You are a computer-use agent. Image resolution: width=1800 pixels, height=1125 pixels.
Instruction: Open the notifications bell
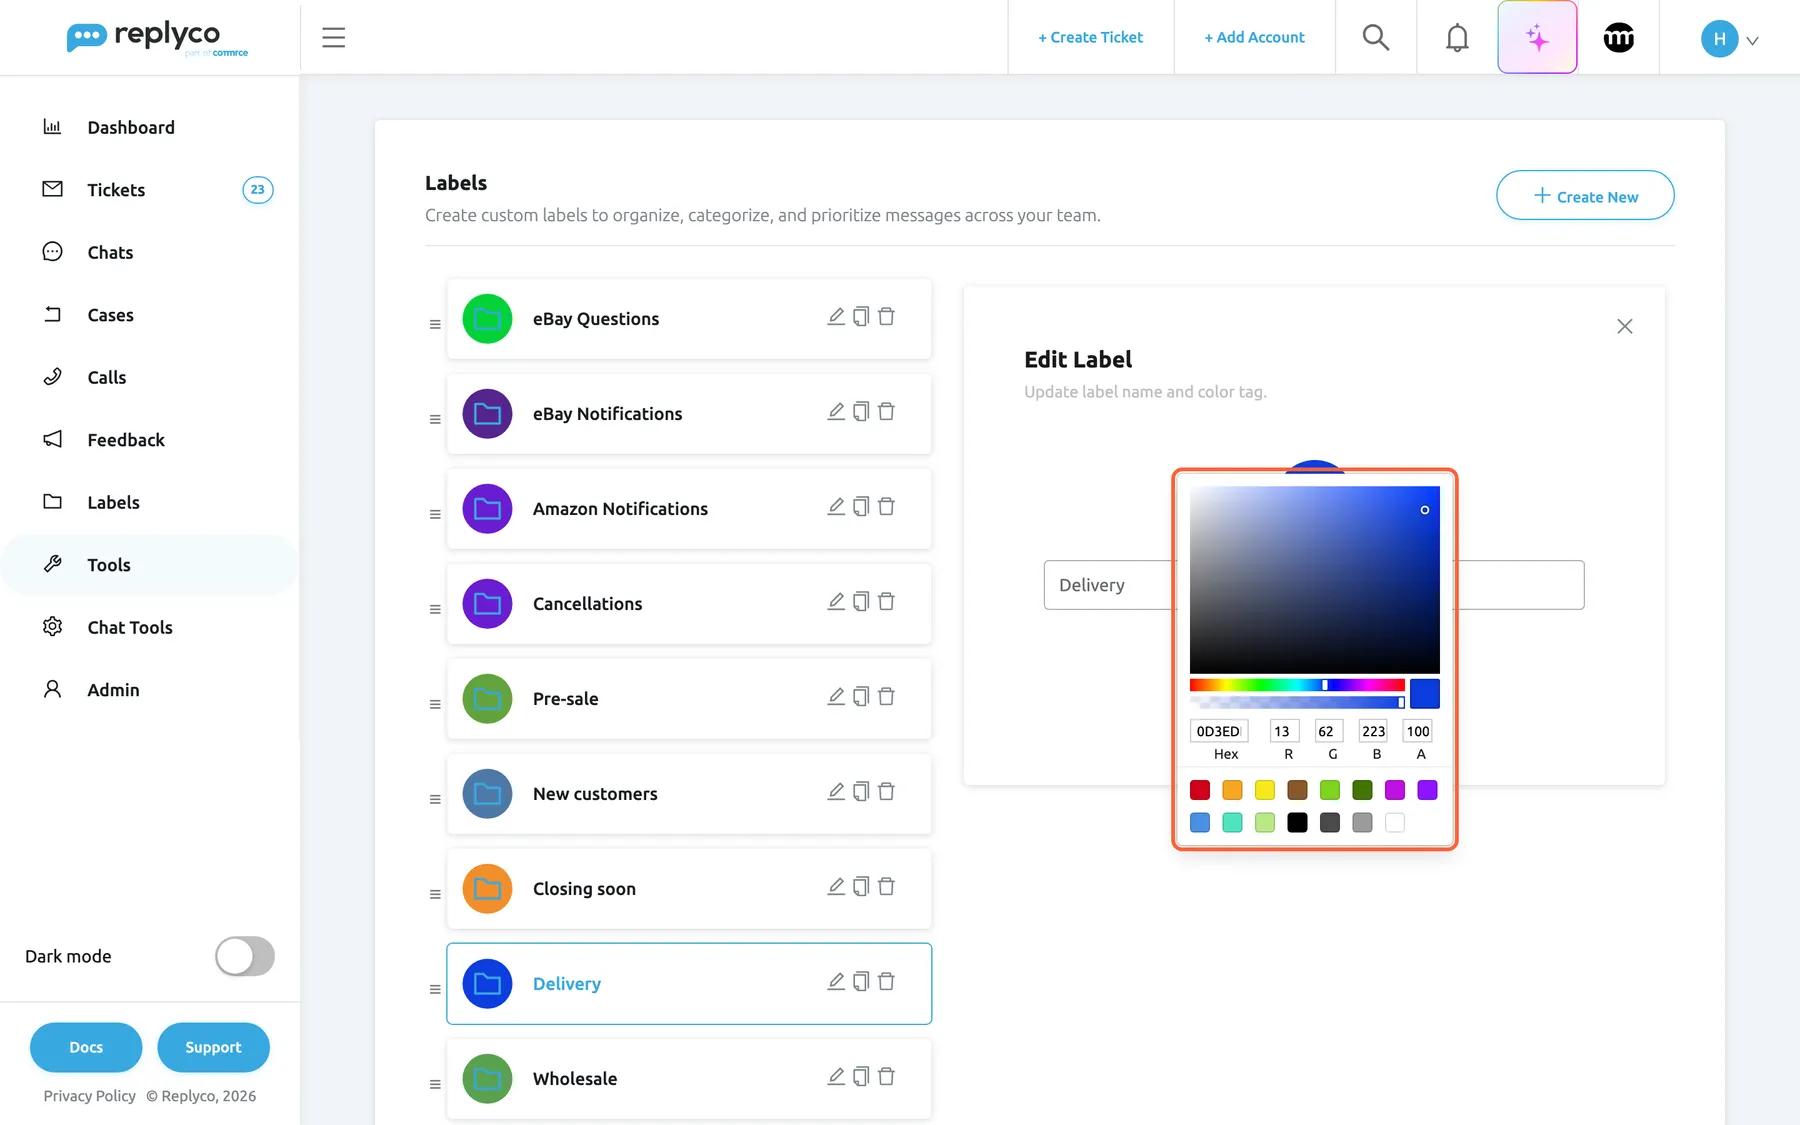pyautogui.click(x=1457, y=38)
